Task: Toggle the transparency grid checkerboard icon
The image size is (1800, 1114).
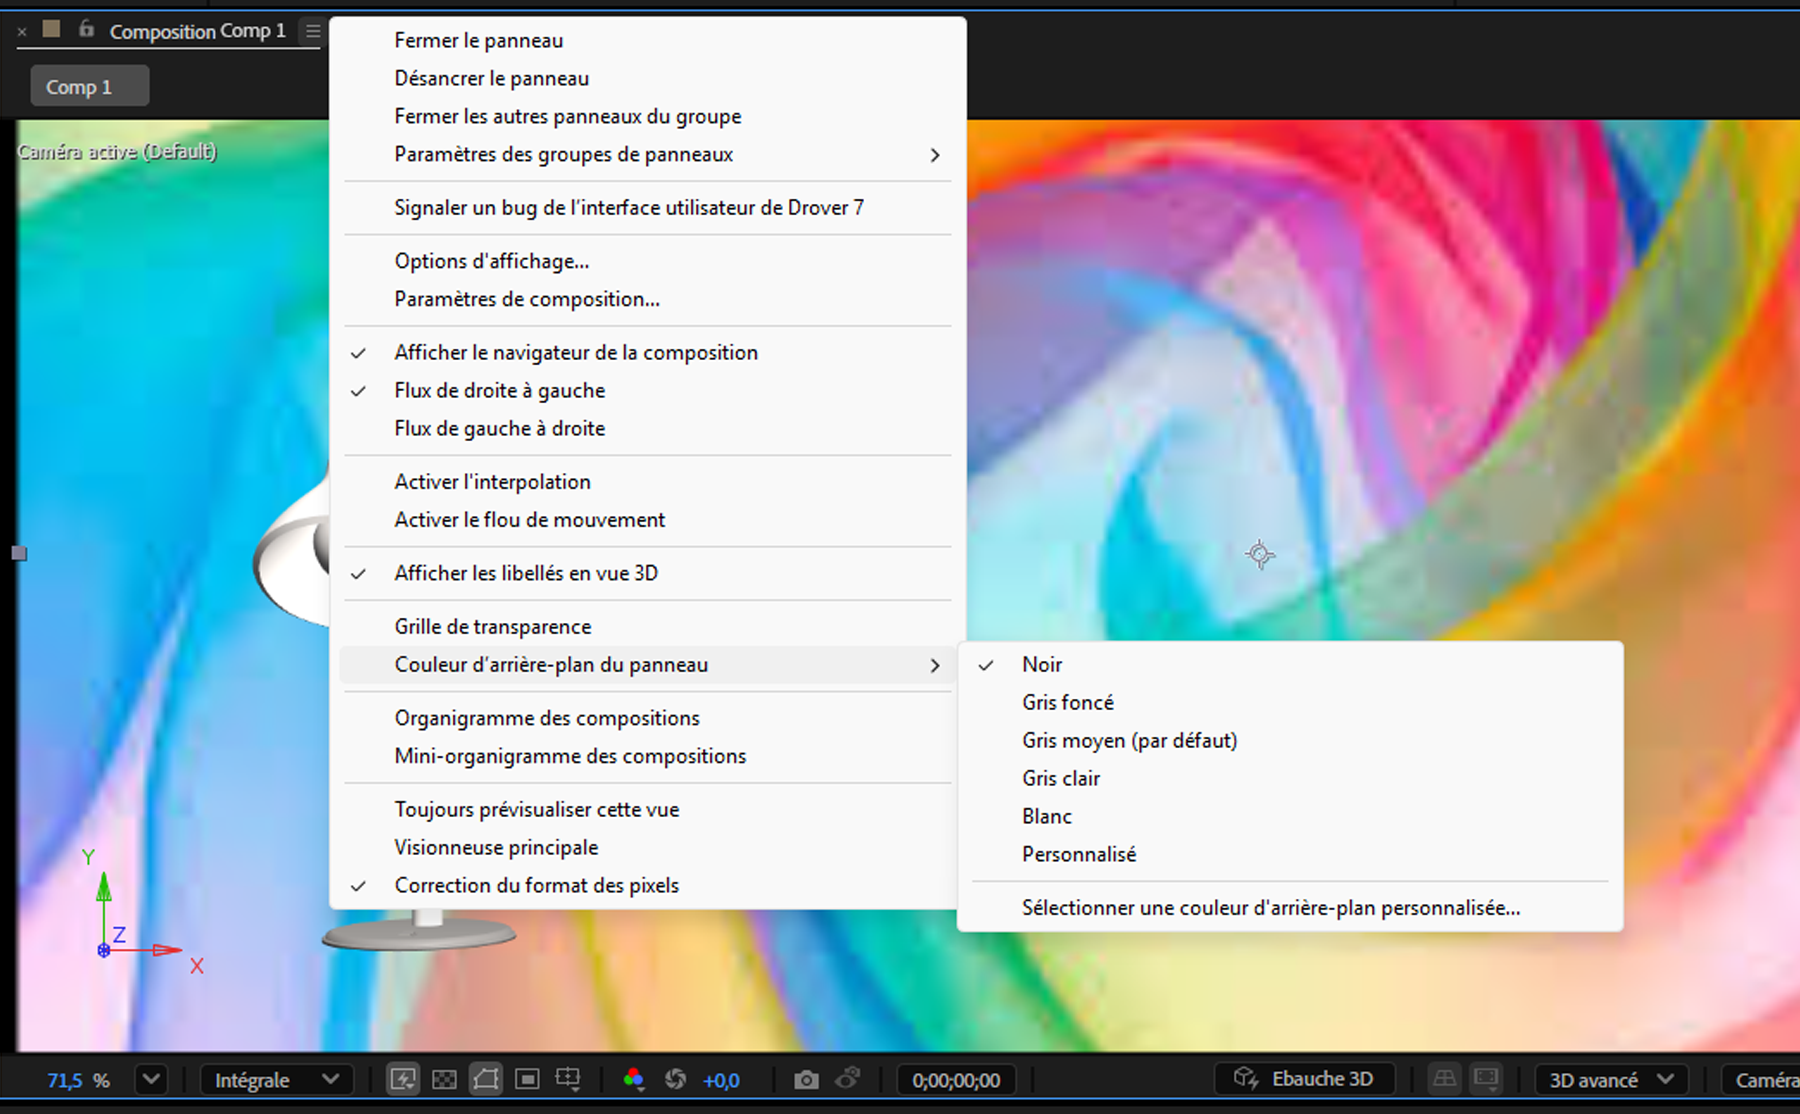Action: pyautogui.click(x=444, y=1080)
